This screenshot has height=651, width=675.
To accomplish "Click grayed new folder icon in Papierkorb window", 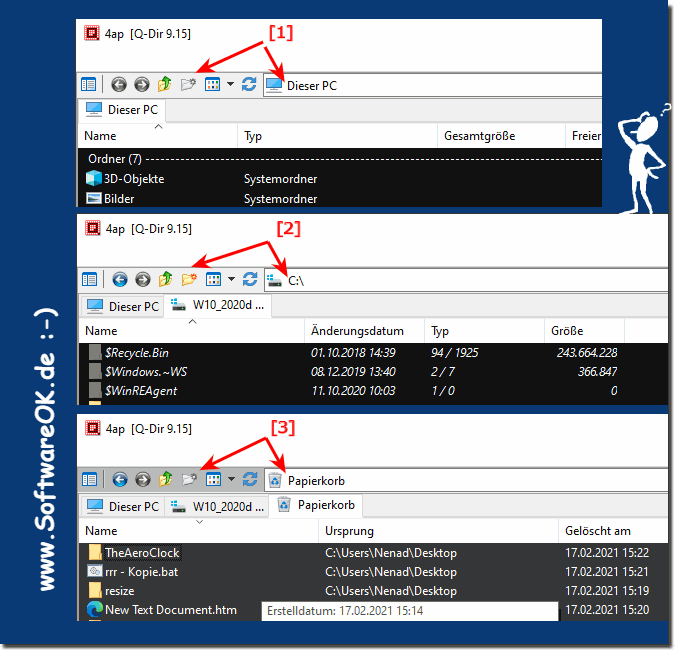I will coord(189,480).
